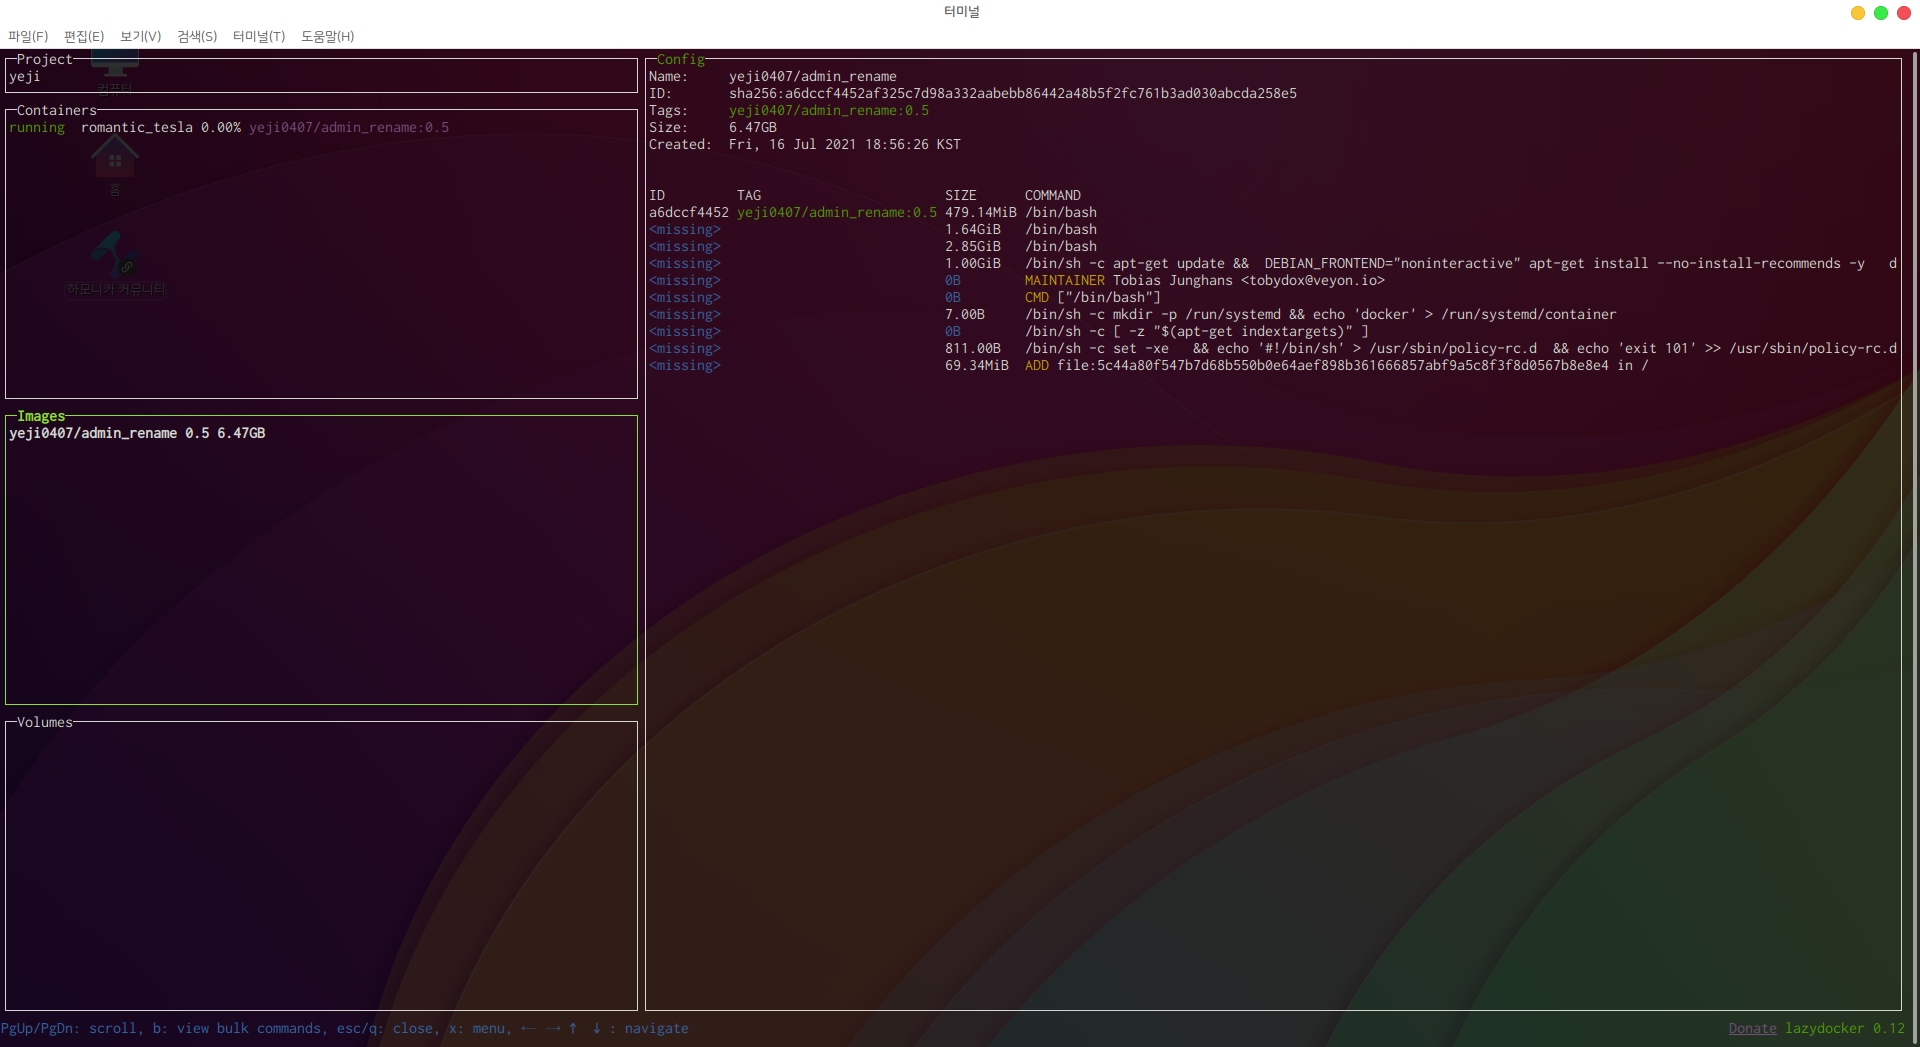Open the 파일(F) menu

28,36
